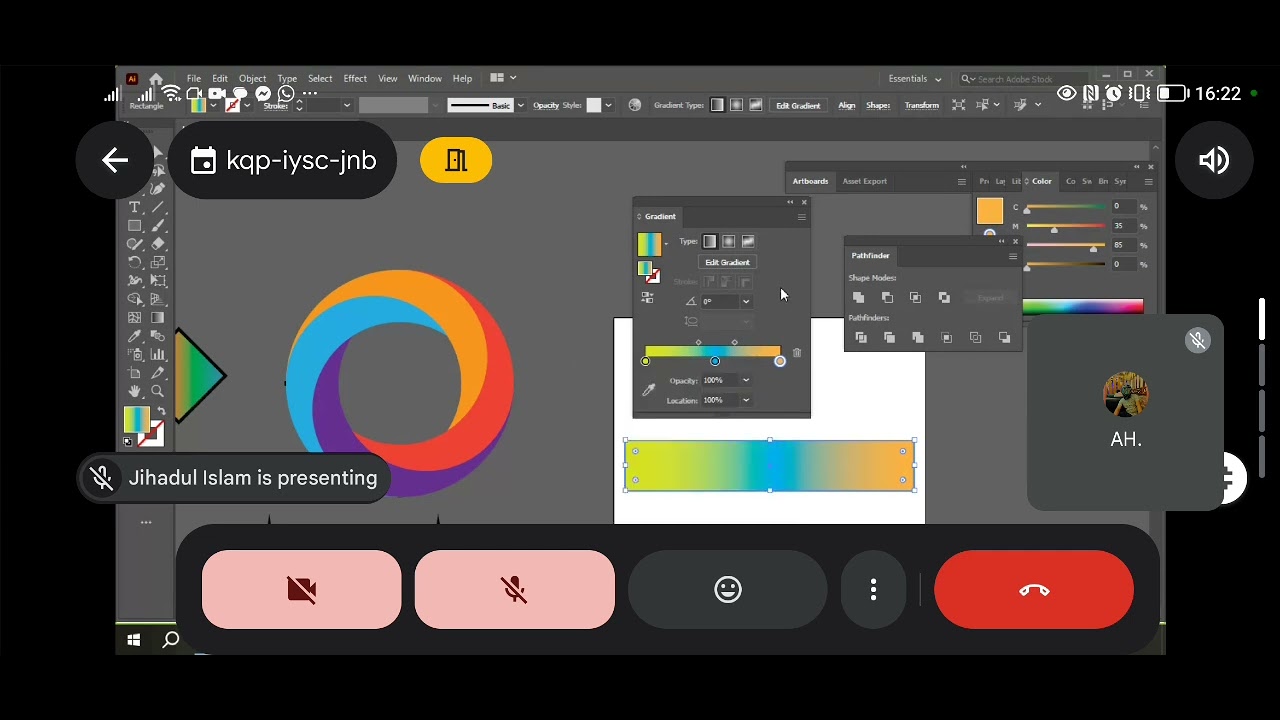Select the blue middle gradient stop

[x=715, y=361]
